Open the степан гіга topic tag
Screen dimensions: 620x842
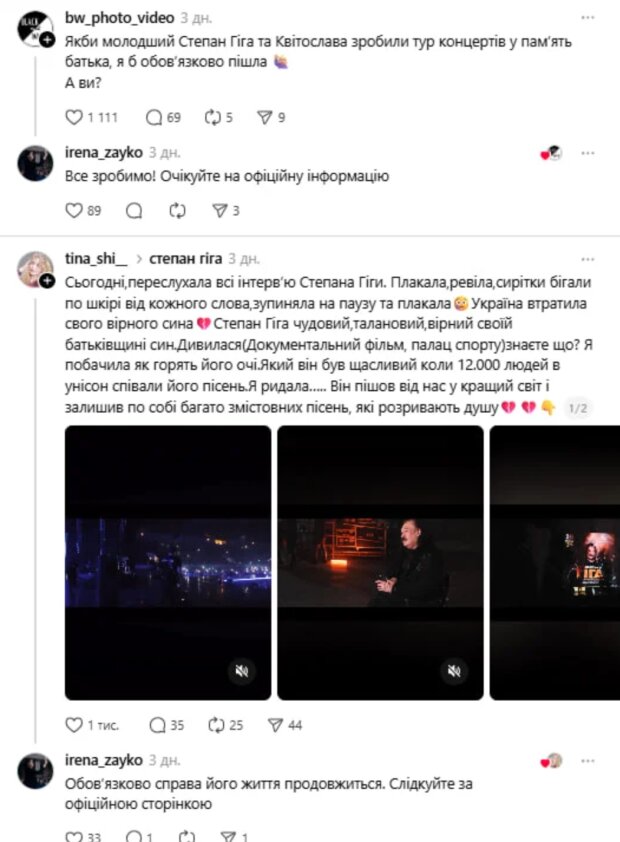[x=185, y=259]
